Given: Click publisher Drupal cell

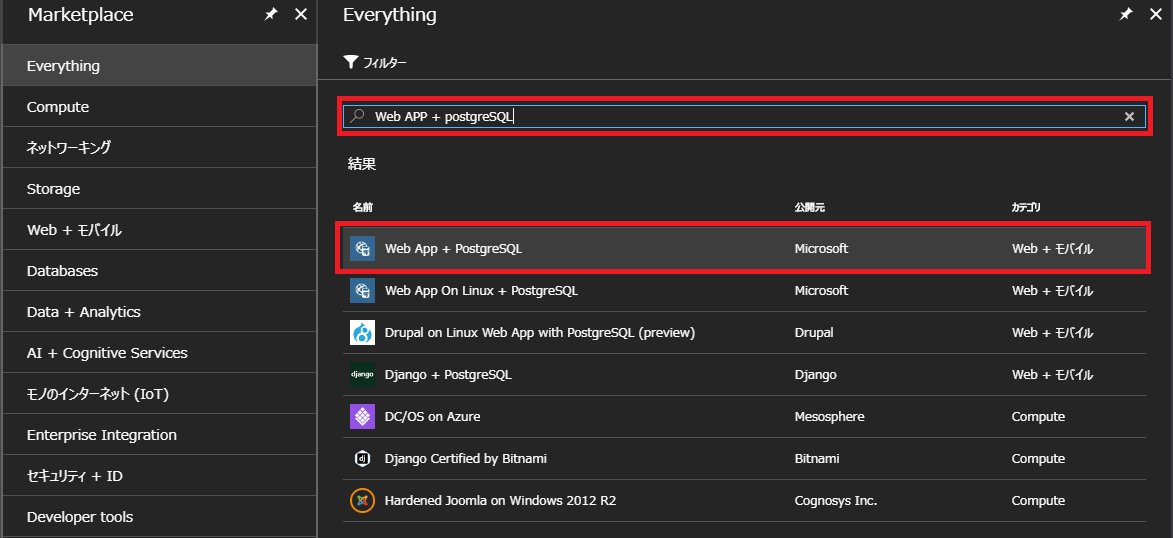Looking at the screenshot, I should click(x=814, y=332).
